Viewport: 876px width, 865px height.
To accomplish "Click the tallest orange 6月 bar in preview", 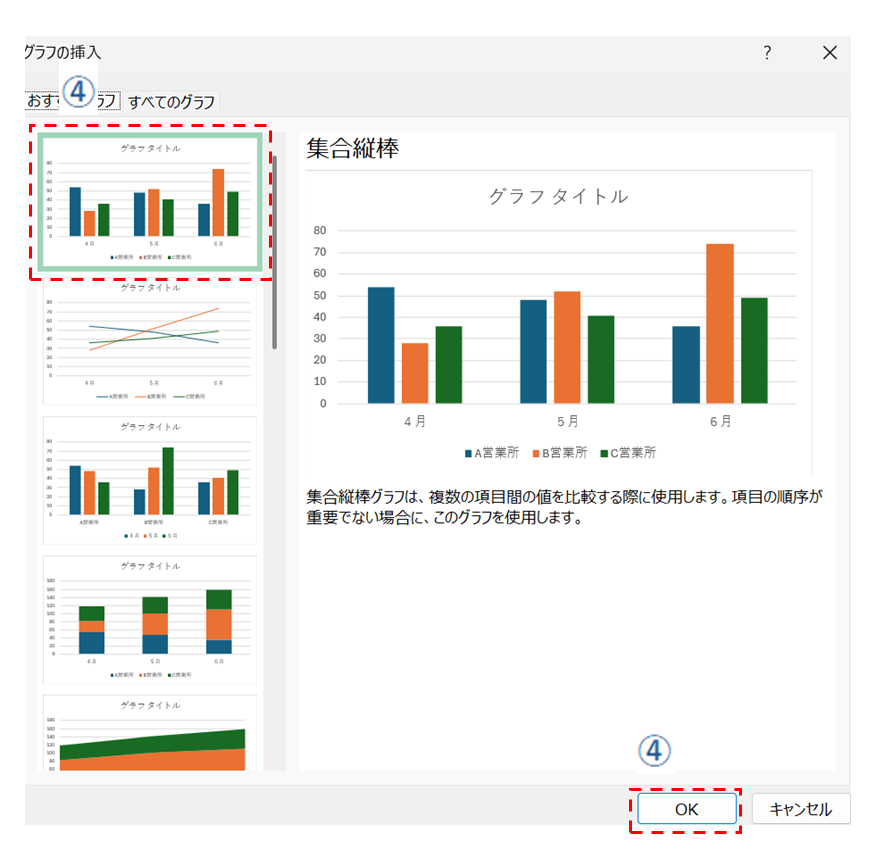I will [x=720, y=323].
